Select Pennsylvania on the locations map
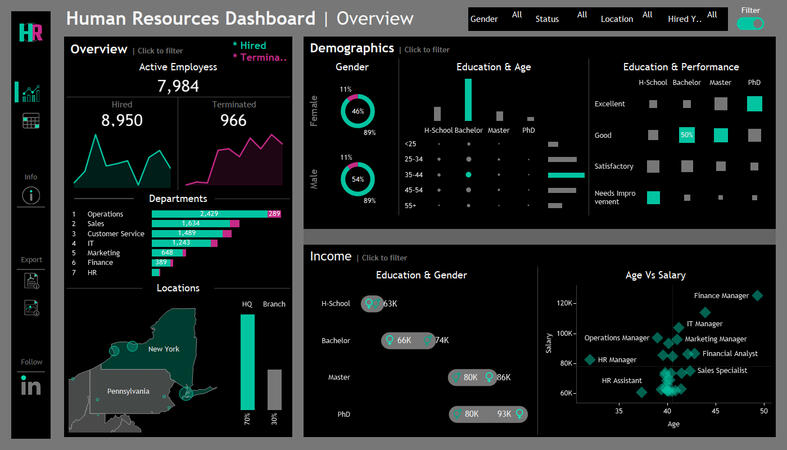The width and height of the screenshot is (787, 450). click(130, 391)
